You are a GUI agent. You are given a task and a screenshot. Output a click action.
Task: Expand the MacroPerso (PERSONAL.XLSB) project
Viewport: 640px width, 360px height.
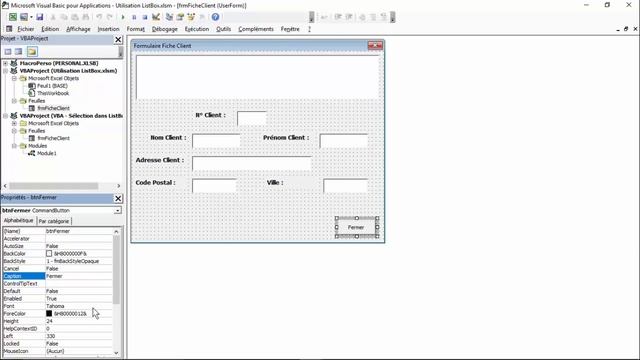pyautogui.click(x=6, y=63)
